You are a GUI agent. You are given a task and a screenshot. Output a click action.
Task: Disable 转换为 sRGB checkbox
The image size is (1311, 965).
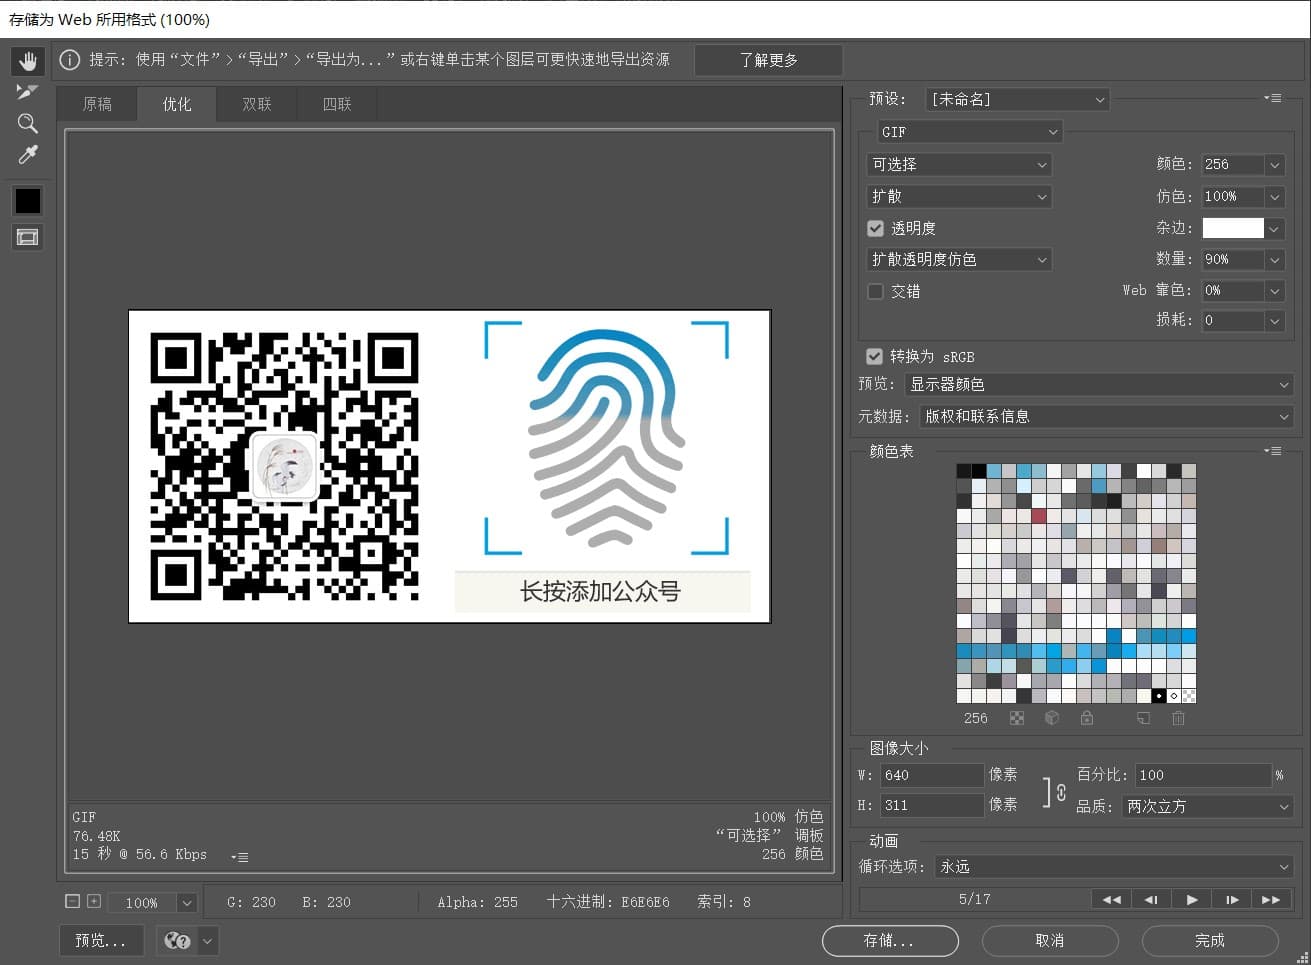tap(875, 356)
